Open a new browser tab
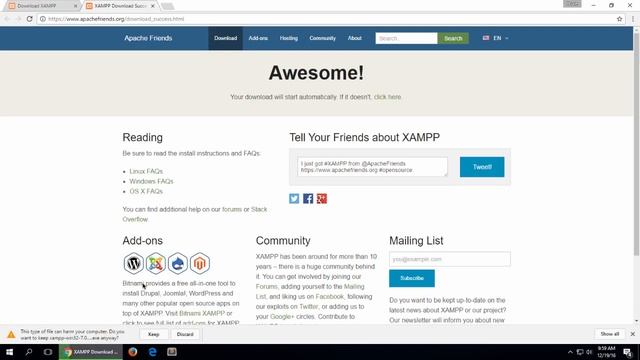640x360 pixels. pyautogui.click(x=167, y=6)
